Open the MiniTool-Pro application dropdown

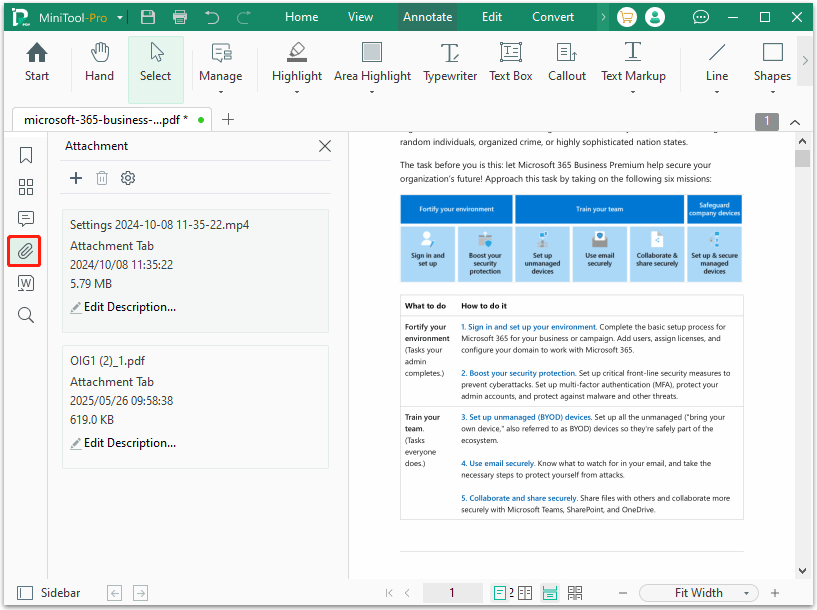click(x=120, y=17)
